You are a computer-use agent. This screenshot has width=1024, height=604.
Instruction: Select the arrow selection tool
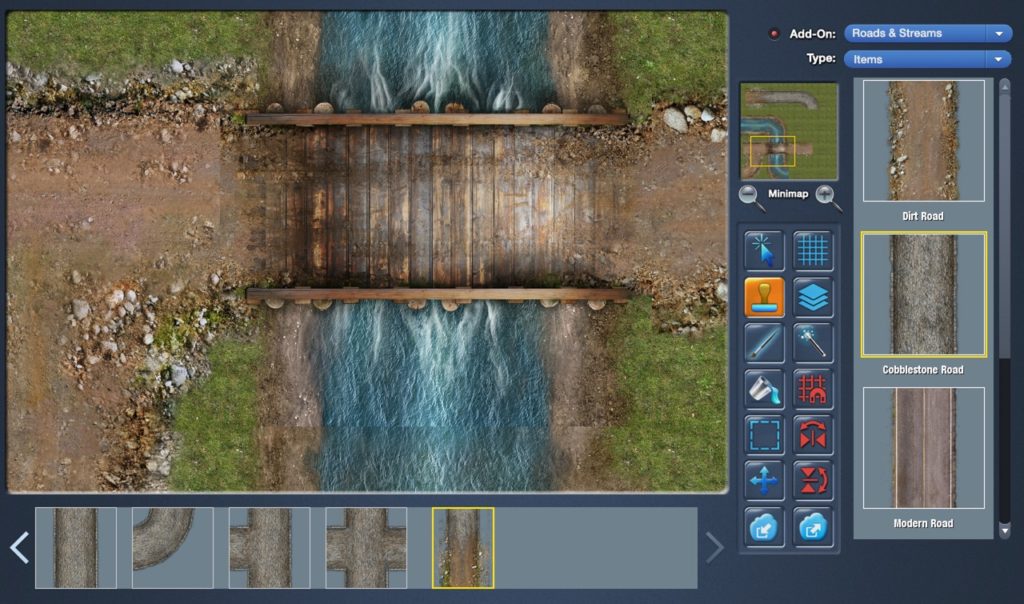point(765,250)
